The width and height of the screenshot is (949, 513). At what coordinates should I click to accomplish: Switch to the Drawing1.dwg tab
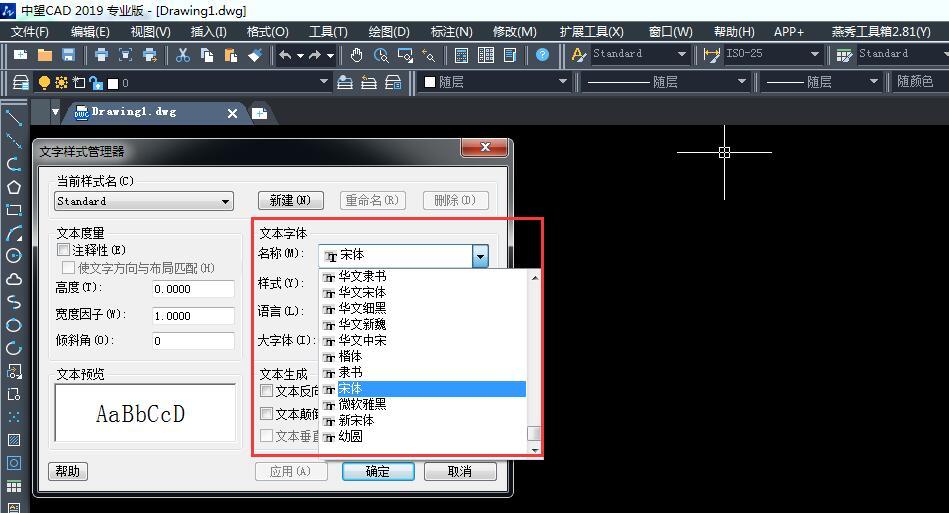point(156,113)
